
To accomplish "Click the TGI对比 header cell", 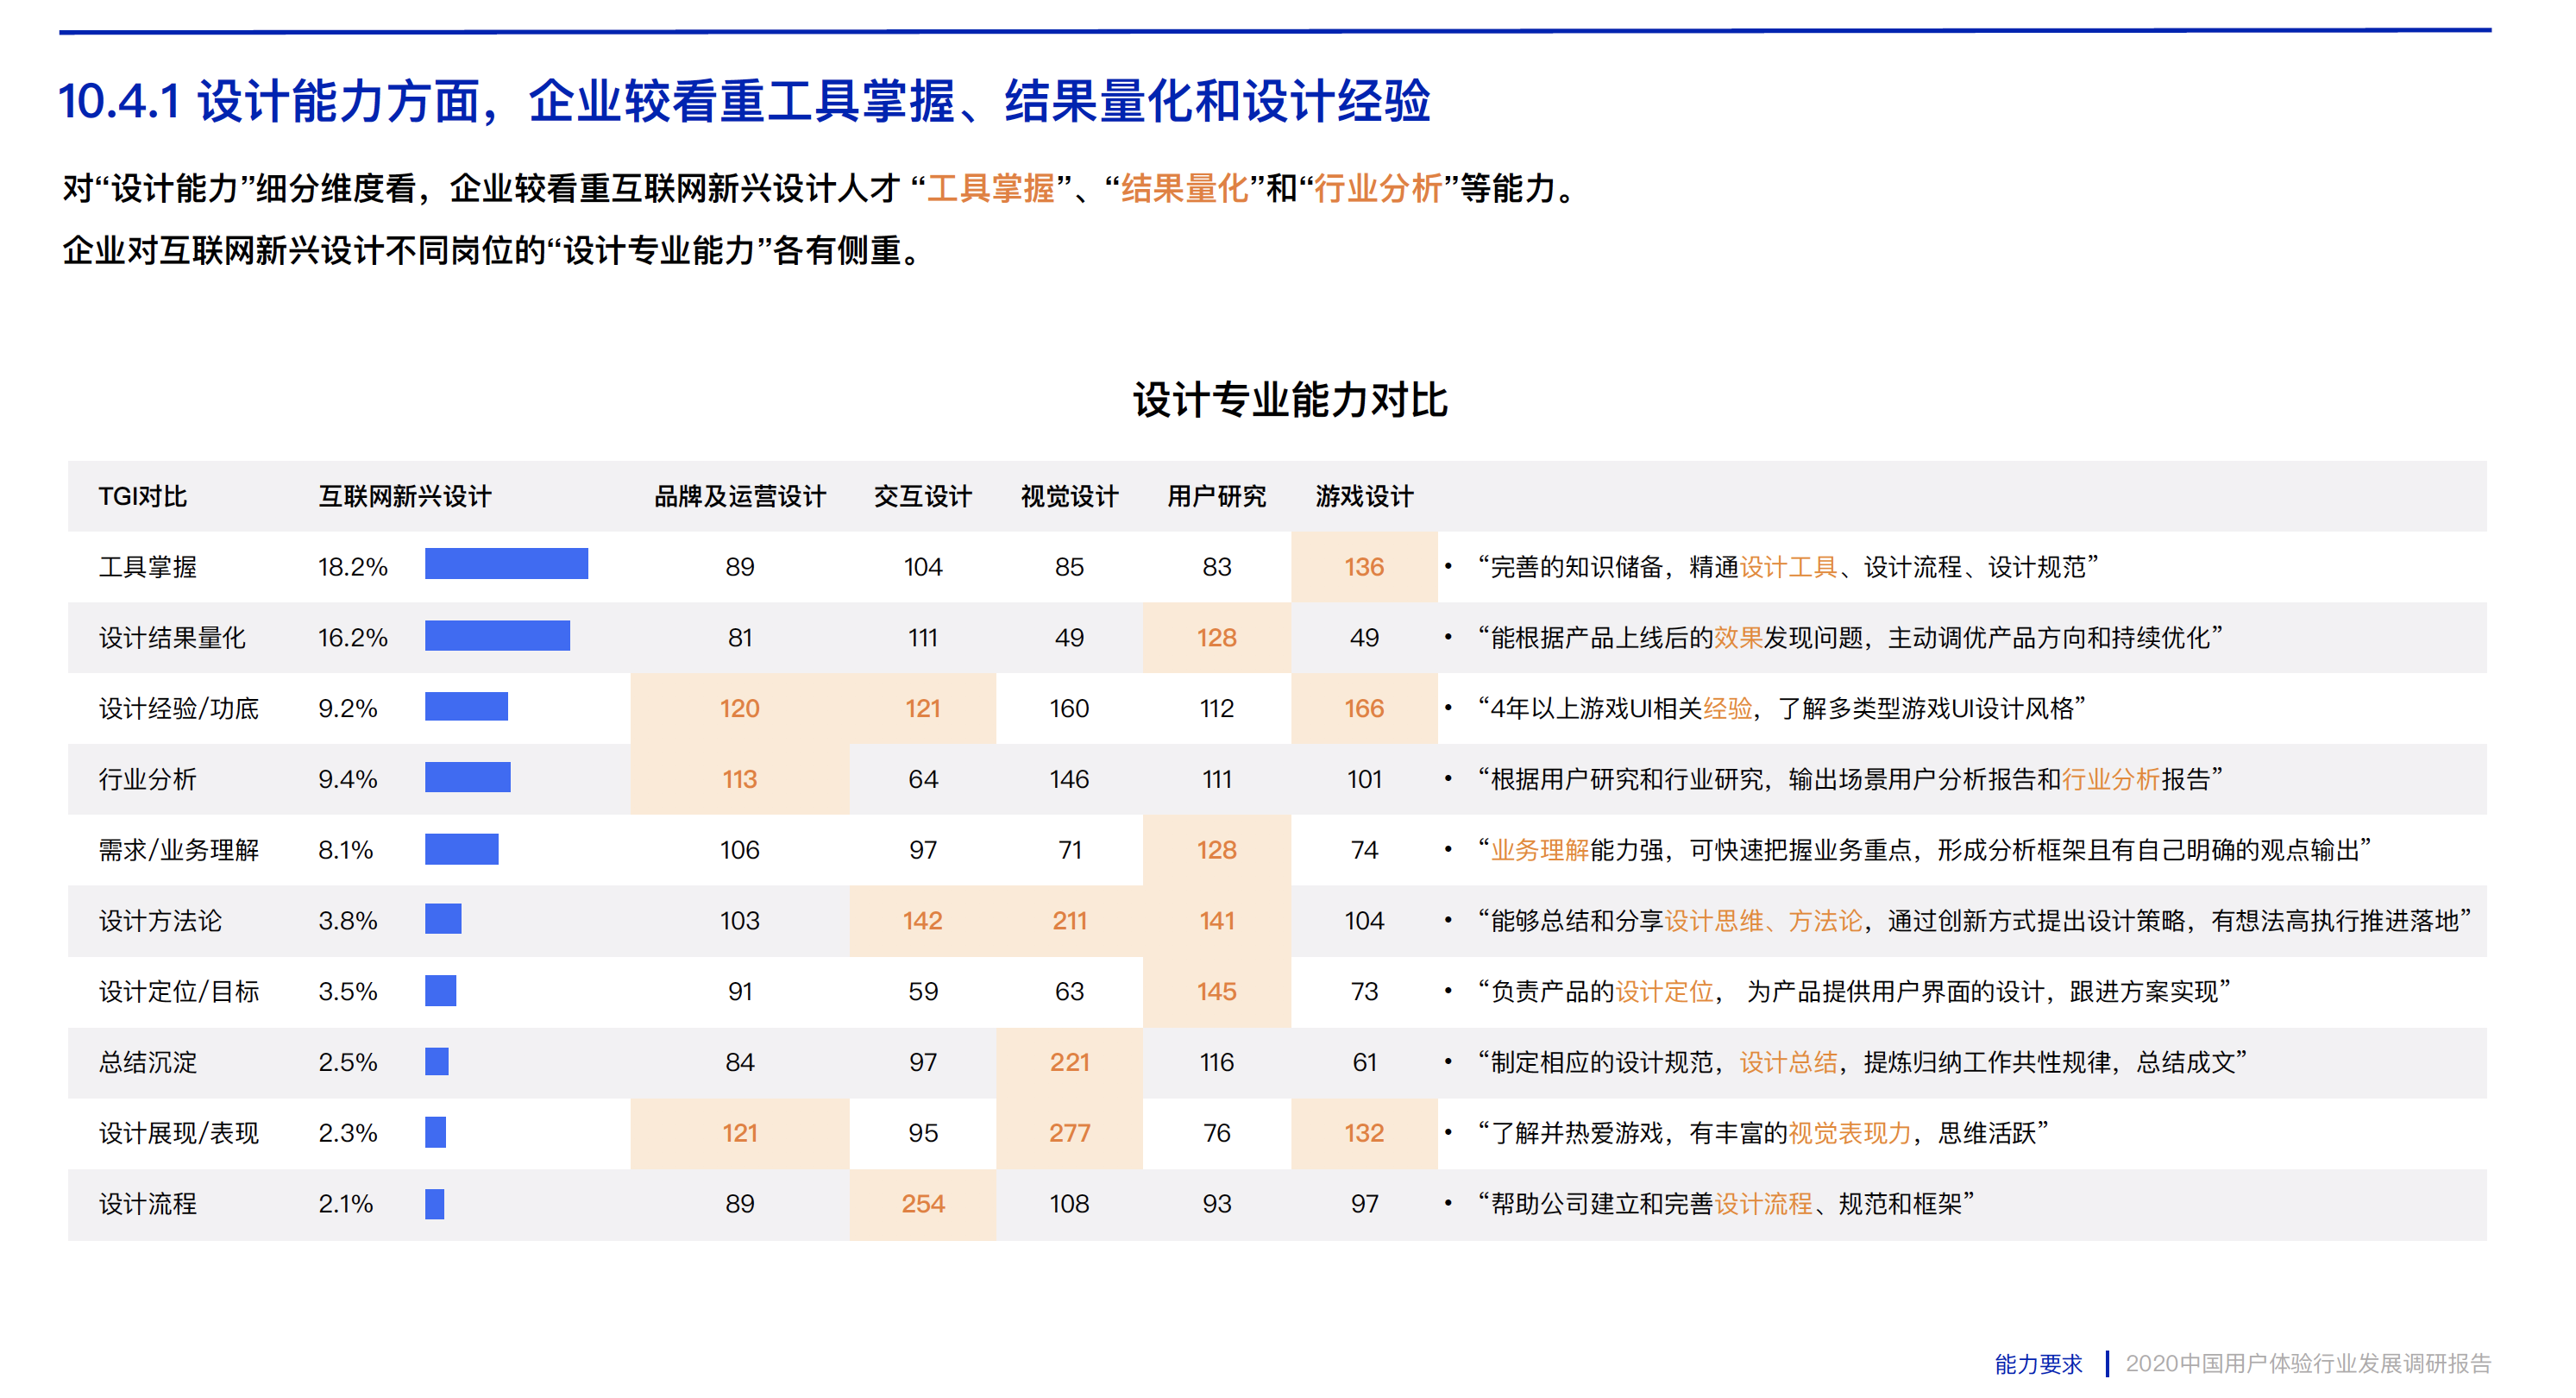I will 143,496.
